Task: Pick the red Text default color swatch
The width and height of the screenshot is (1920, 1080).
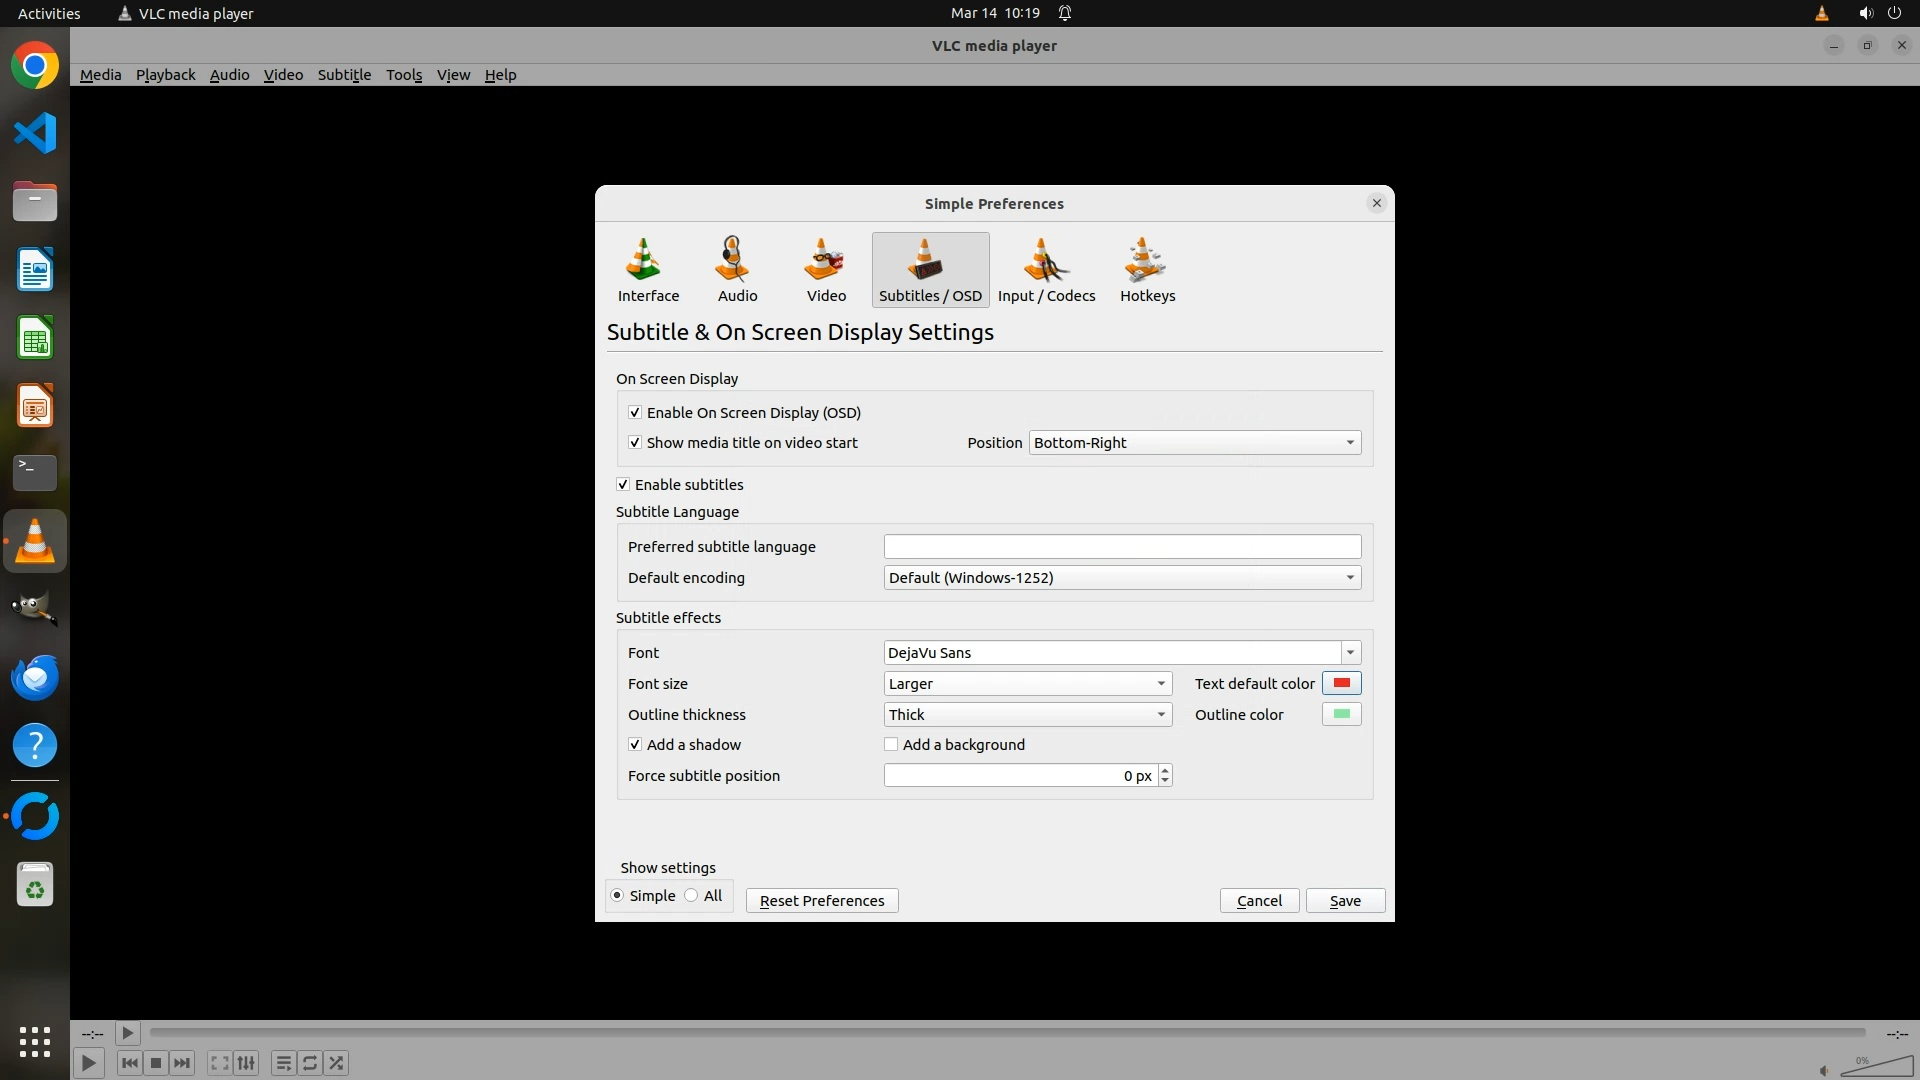Action: click(x=1341, y=684)
